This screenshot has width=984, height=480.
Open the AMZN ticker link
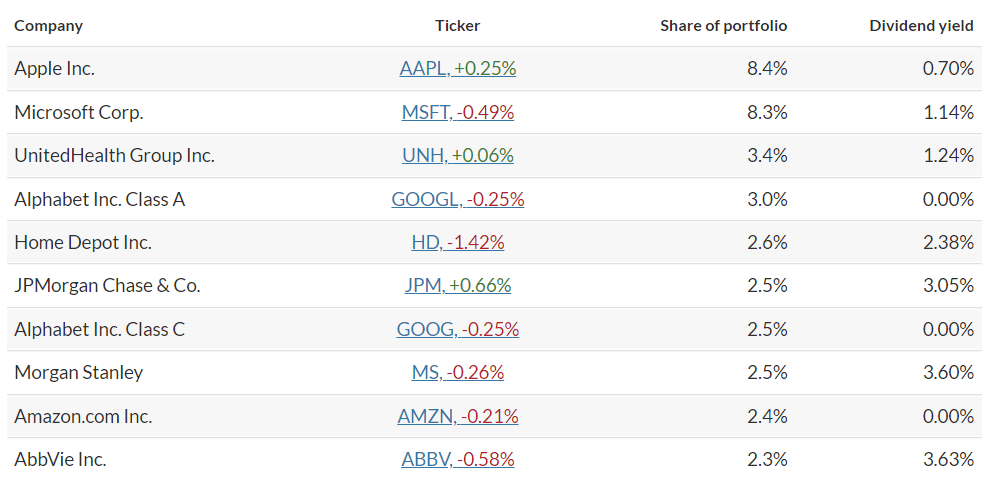pos(457,416)
